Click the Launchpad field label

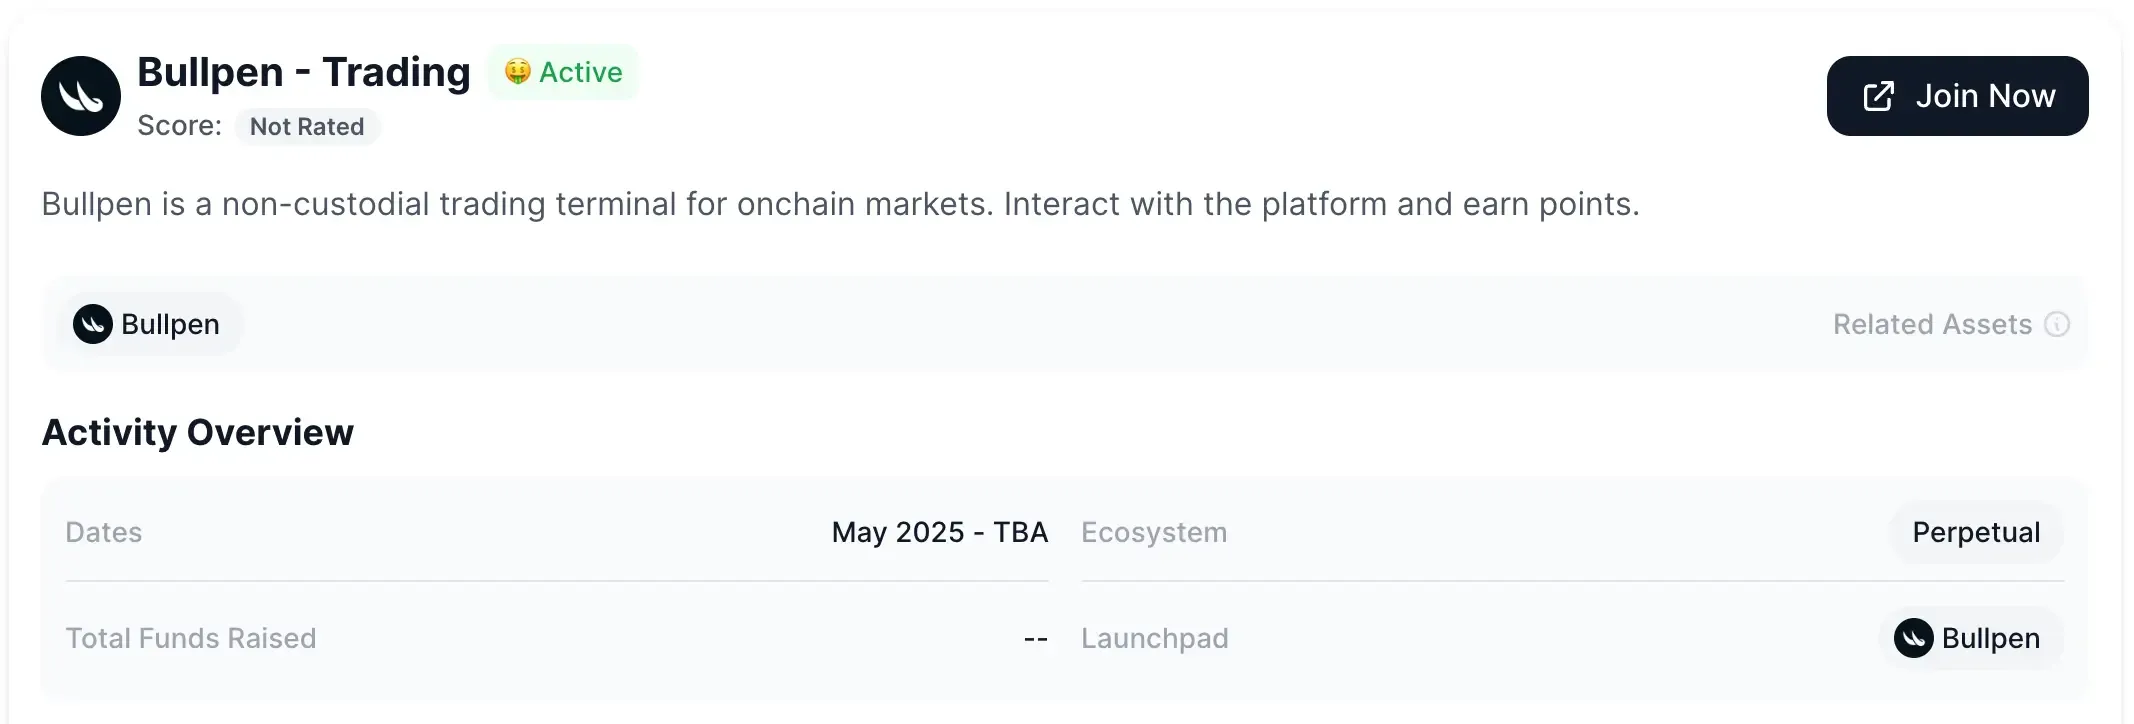[x=1155, y=638]
